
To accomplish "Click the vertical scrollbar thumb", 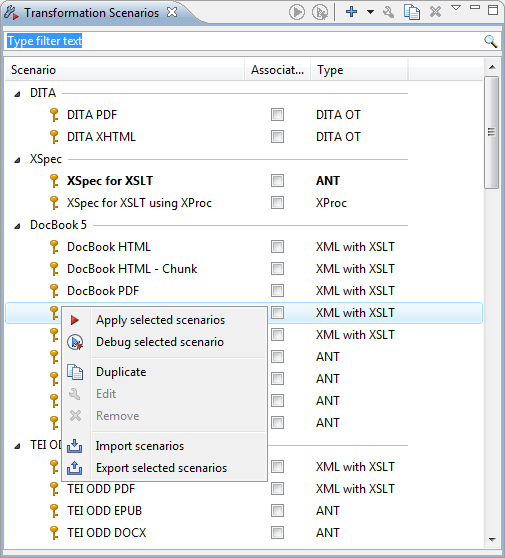I will click(492, 132).
